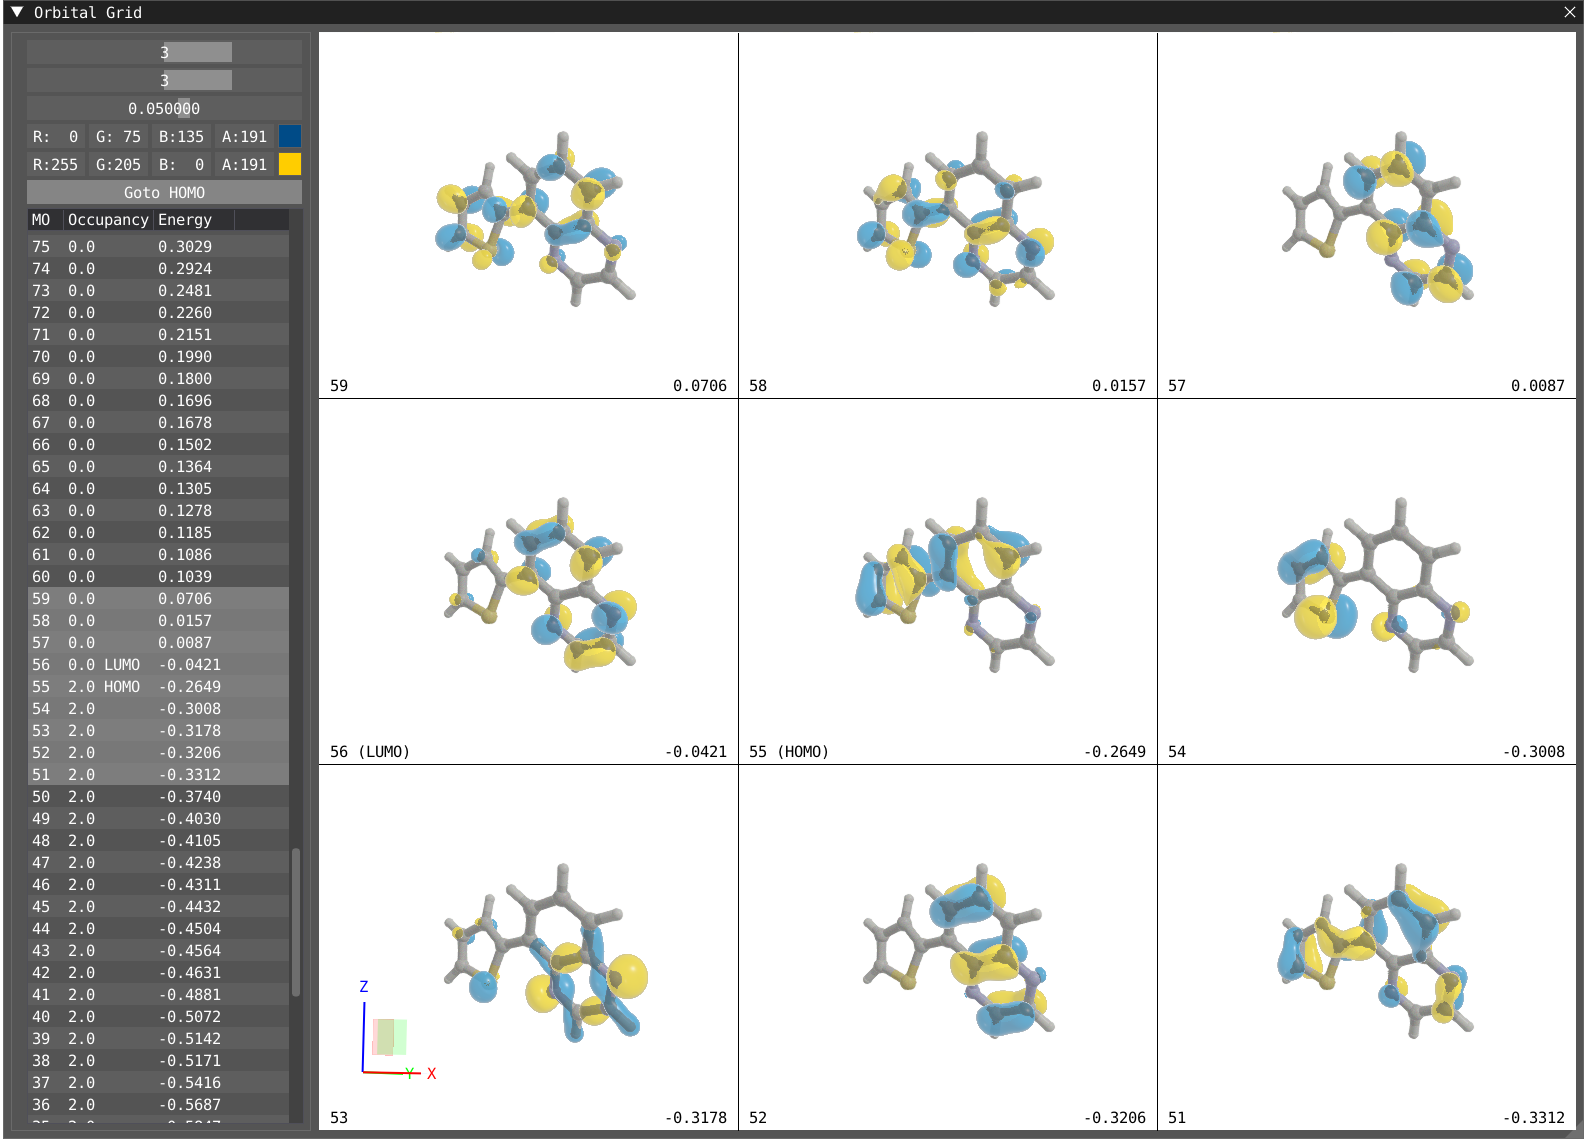
Task: Click the Occupancy column header
Action: point(108,220)
